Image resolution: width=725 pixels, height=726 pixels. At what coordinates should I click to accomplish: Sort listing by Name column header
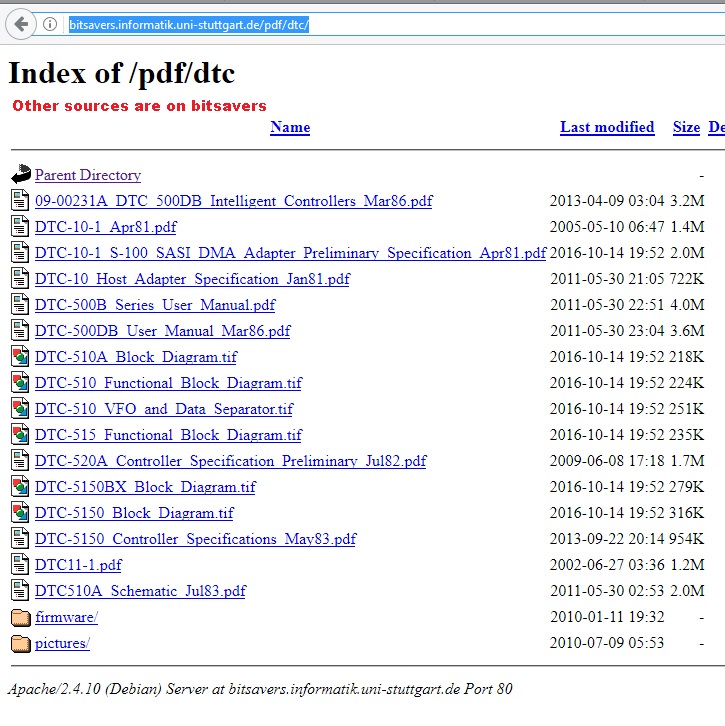click(290, 127)
